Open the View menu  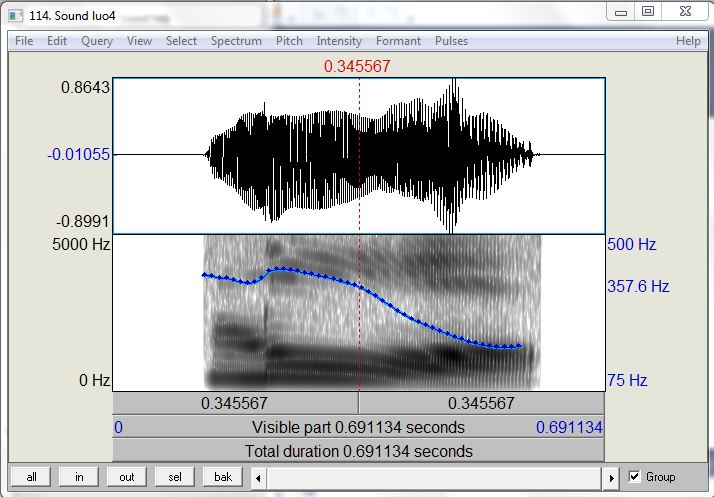(139, 41)
